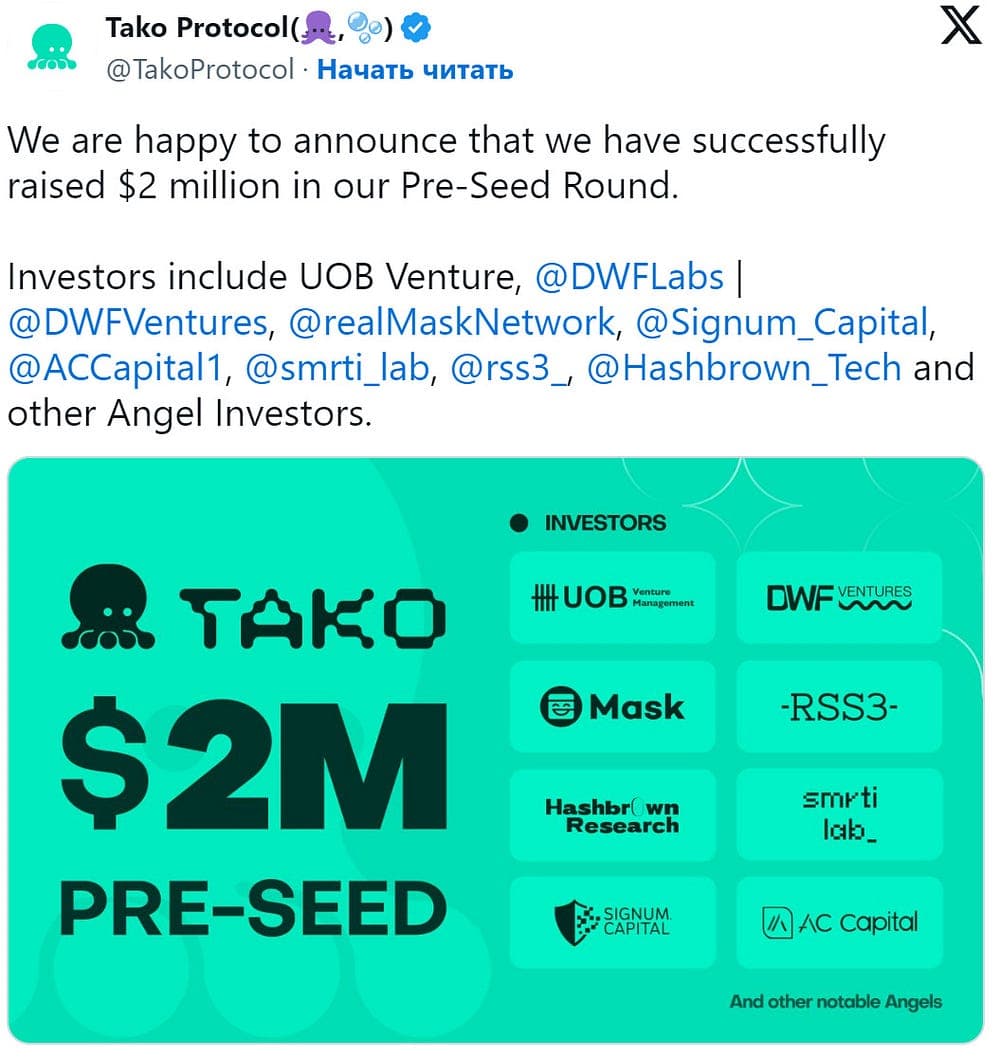This screenshot has width=1000, height=1060.
Task: Click the UOB Venture Management tile
Action: [613, 598]
